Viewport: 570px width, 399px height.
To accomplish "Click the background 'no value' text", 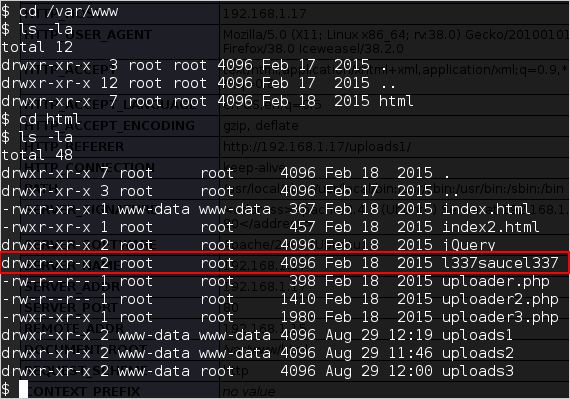I will click(x=249, y=391).
